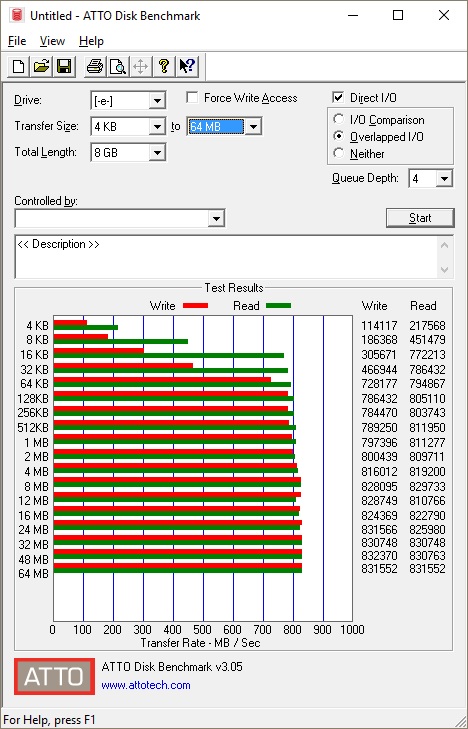Maximize the ATTO Disk Benchmark window

click(398, 15)
